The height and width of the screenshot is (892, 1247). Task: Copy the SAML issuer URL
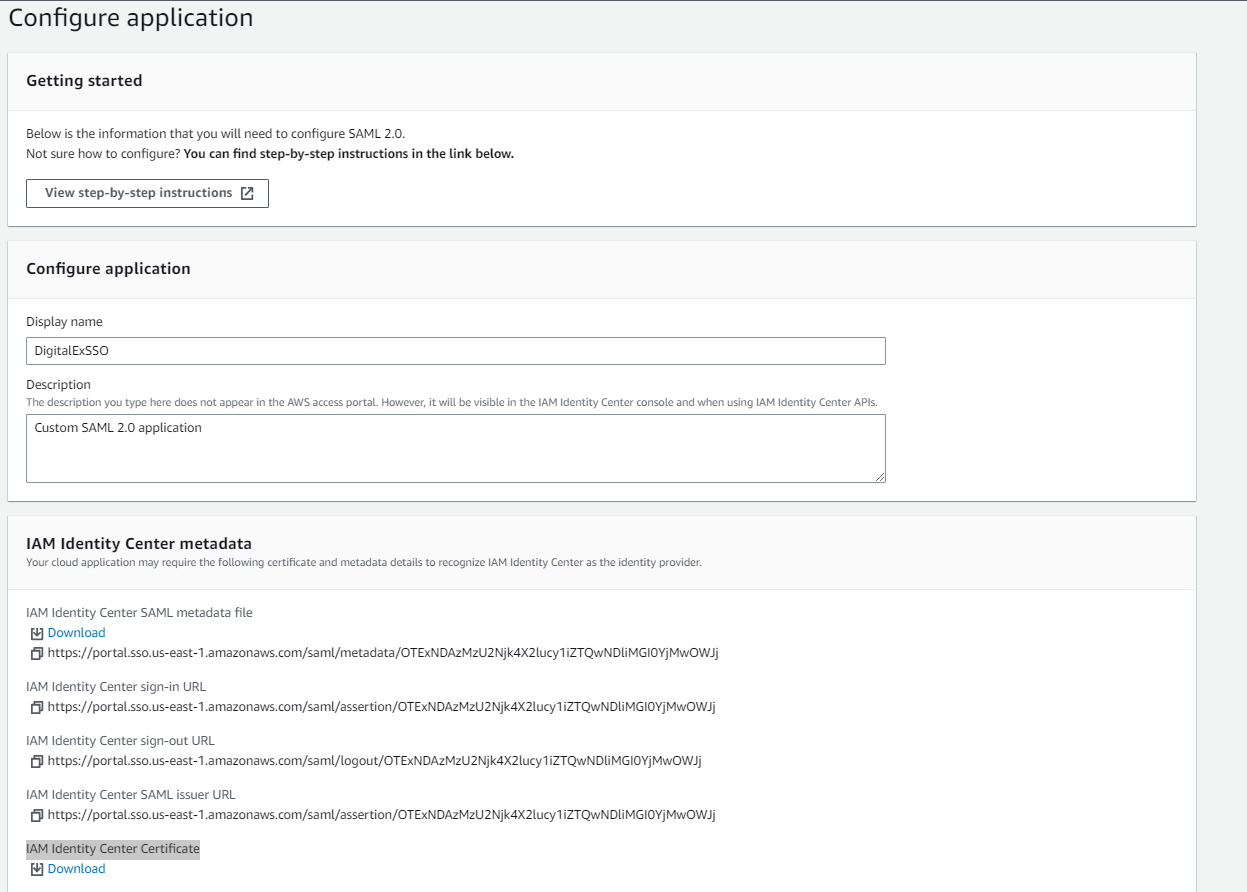[37, 815]
